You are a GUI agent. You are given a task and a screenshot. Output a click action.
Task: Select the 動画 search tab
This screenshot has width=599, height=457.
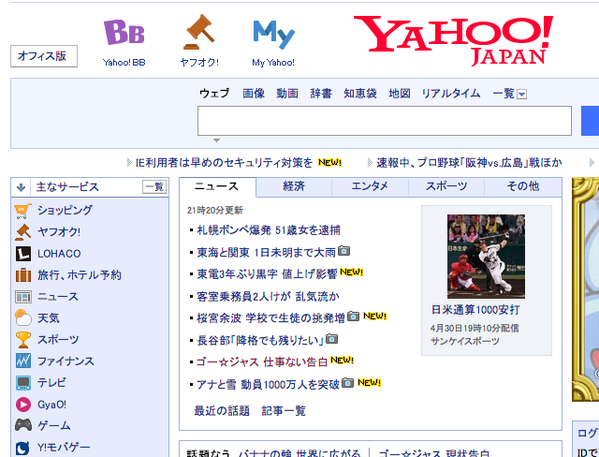click(x=287, y=93)
